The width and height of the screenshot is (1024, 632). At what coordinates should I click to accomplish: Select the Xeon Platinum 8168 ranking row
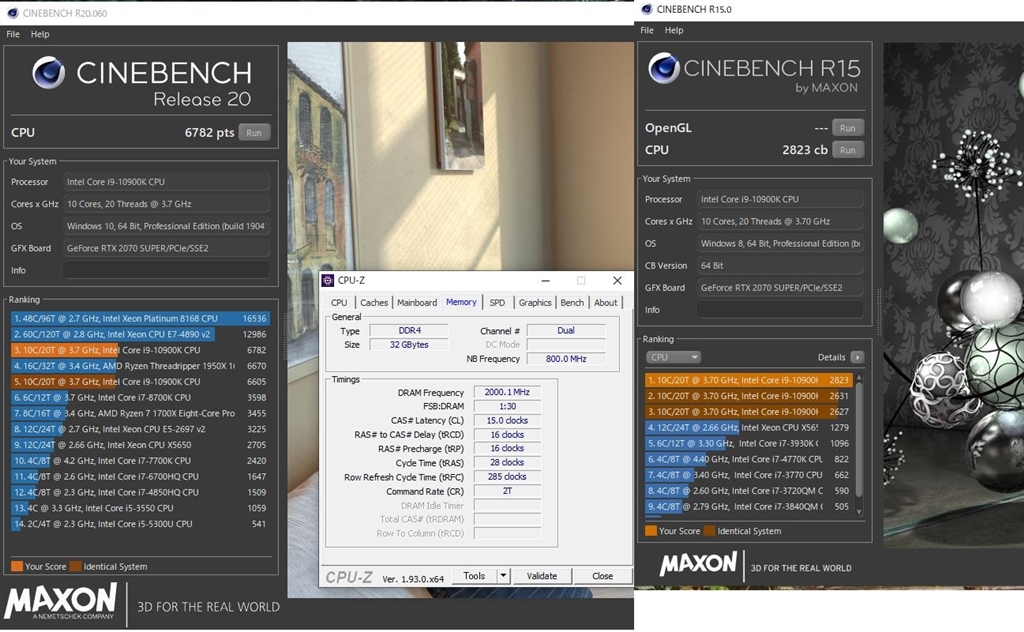click(140, 319)
